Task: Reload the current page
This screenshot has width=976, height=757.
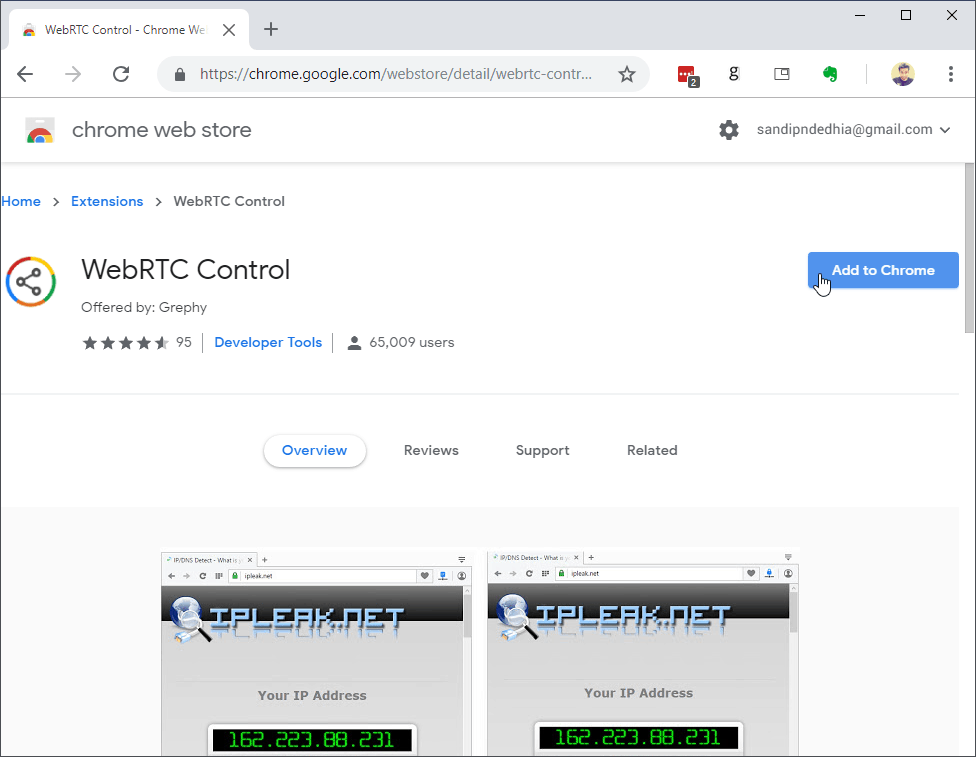Action: (x=121, y=74)
